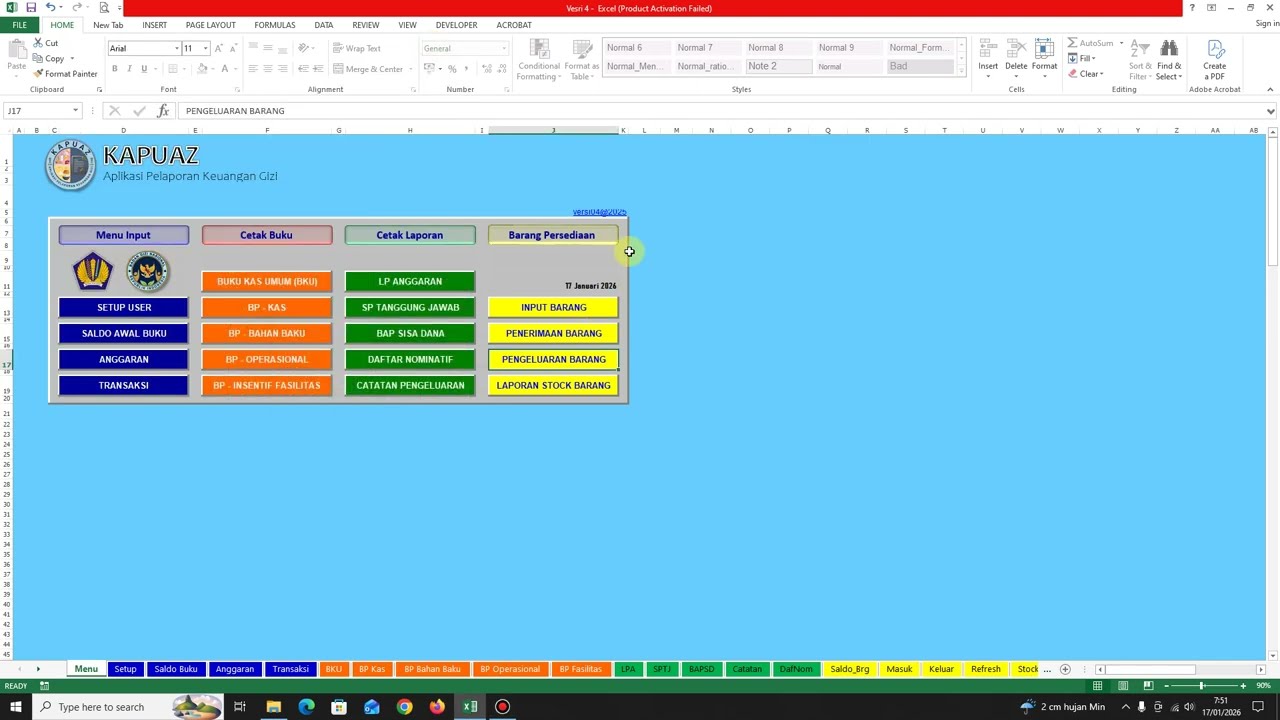This screenshot has width=1280, height=720.
Task: Toggle underline formatting
Action: pyautogui.click(x=144, y=69)
